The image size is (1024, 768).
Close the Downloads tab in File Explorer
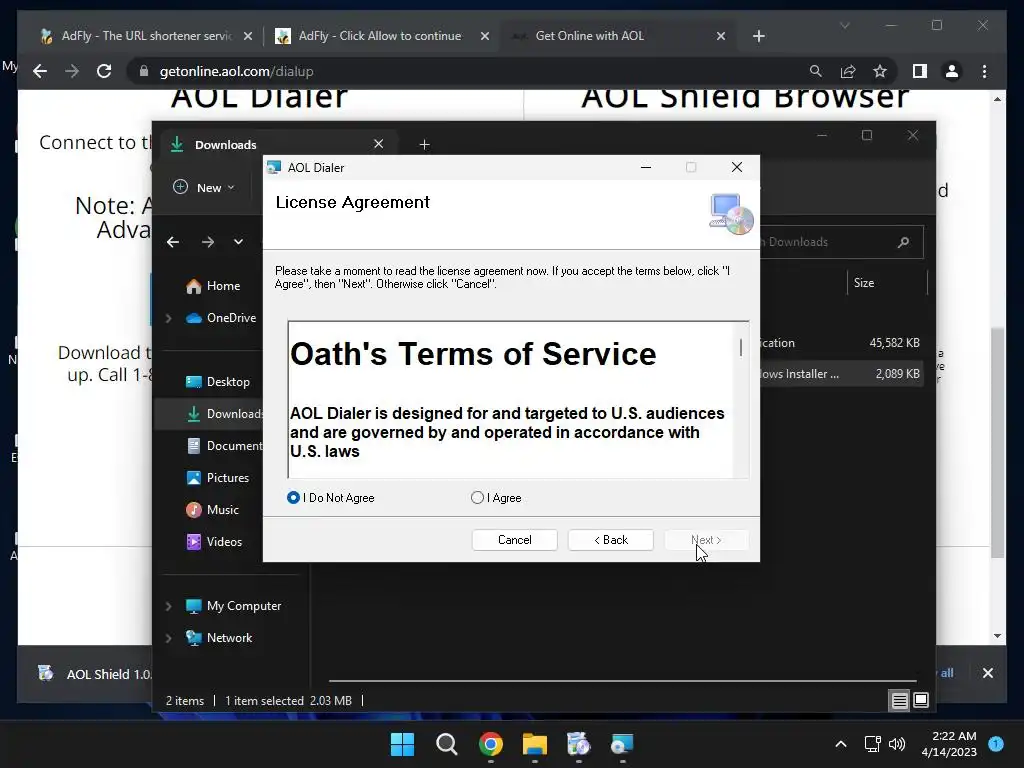379,144
